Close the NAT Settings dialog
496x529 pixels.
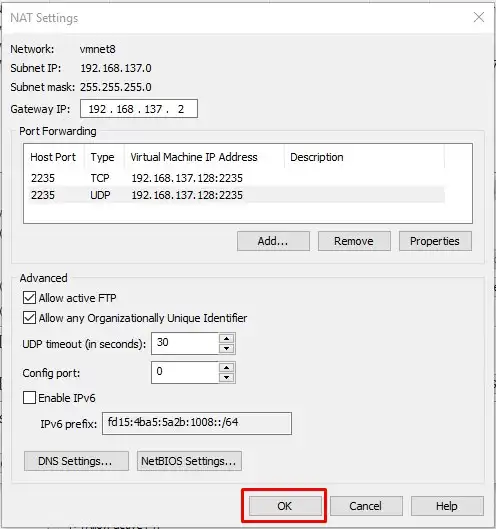click(x=478, y=17)
